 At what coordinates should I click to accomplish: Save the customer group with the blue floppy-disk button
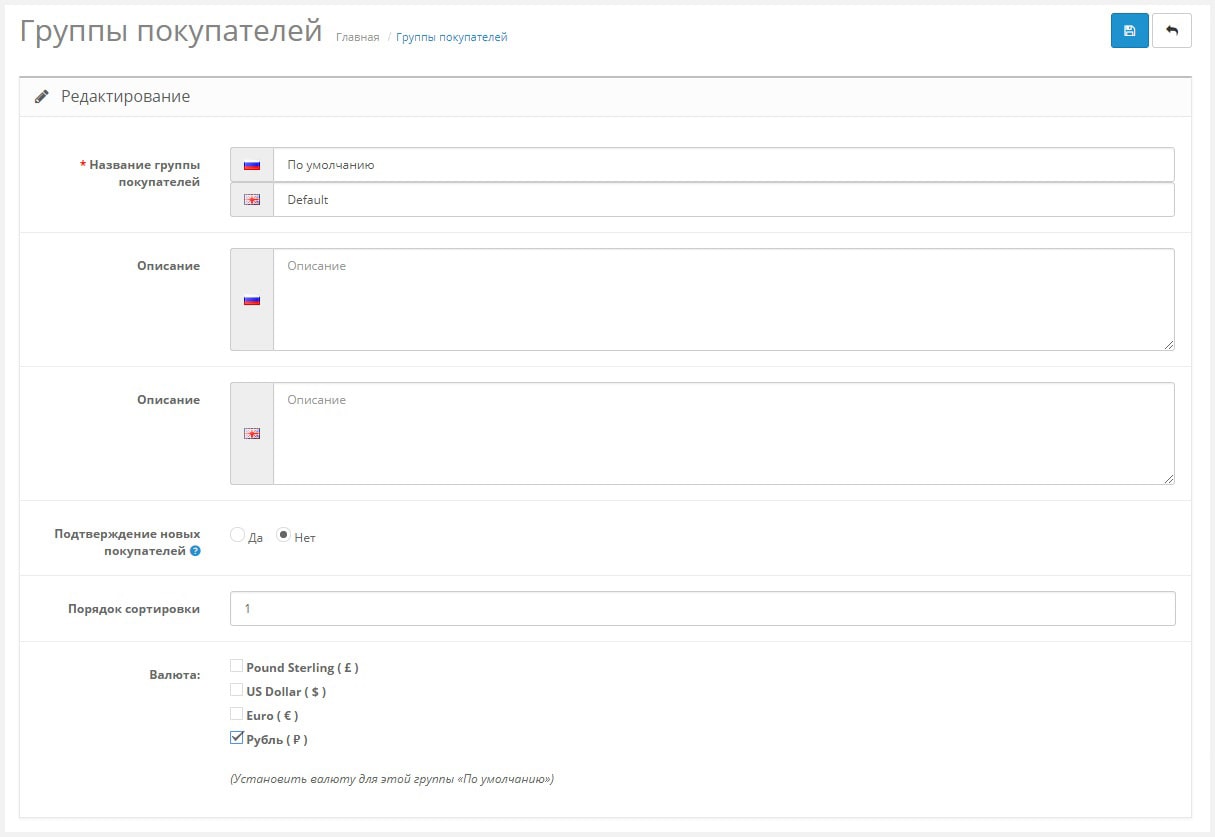pyautogui.click(x=1129, y=31)
